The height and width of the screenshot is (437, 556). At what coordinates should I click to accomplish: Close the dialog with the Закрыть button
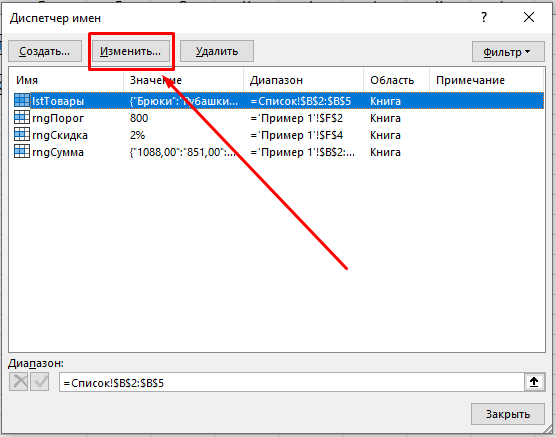pos(508,414)
